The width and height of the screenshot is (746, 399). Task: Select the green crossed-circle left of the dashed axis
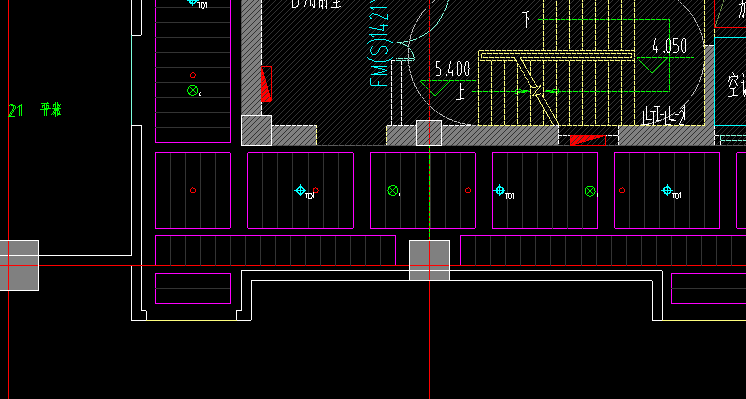[393, 191]
